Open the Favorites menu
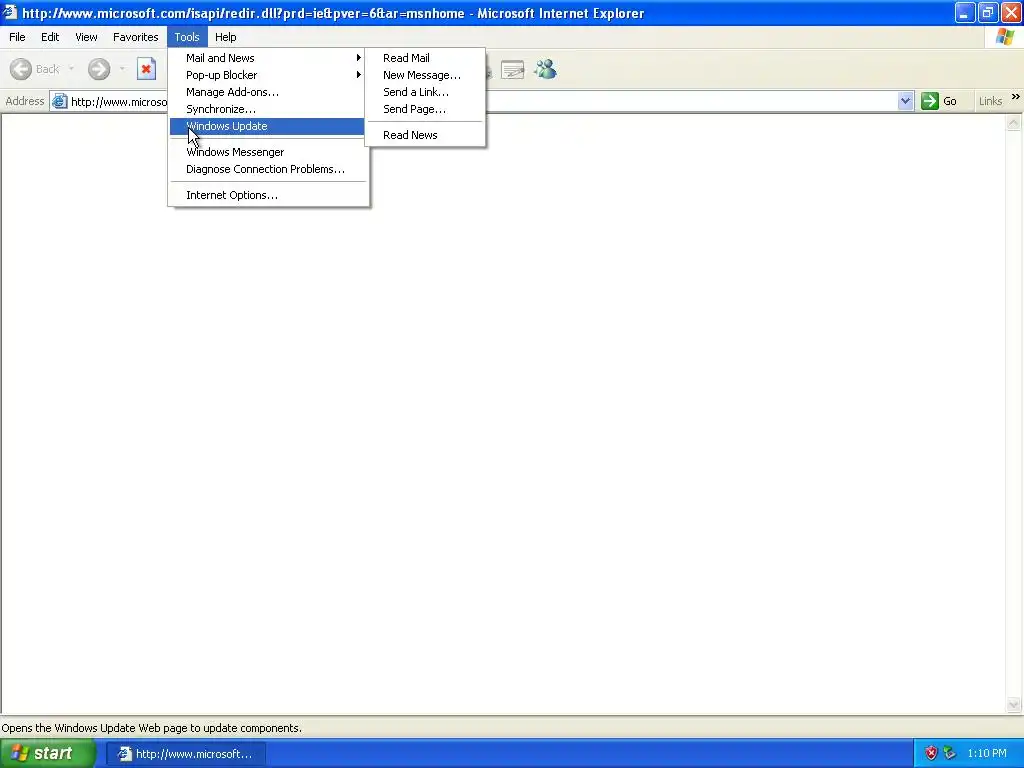Screen dimensions: 1024x768 coord(135,37)
